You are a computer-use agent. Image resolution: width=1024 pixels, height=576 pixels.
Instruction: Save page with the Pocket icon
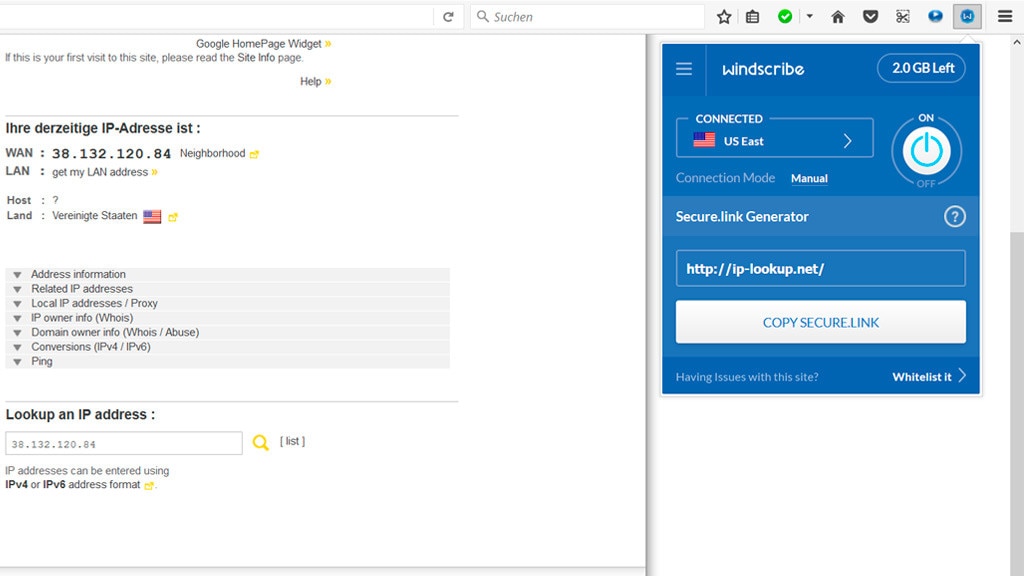[870, 17]
